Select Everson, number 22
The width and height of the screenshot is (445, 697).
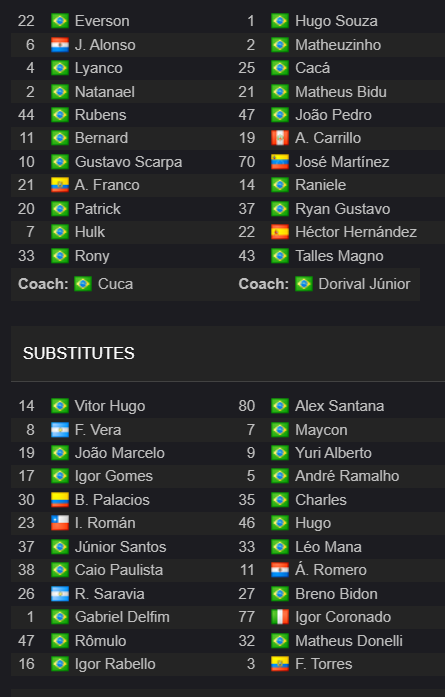point(102,21)
